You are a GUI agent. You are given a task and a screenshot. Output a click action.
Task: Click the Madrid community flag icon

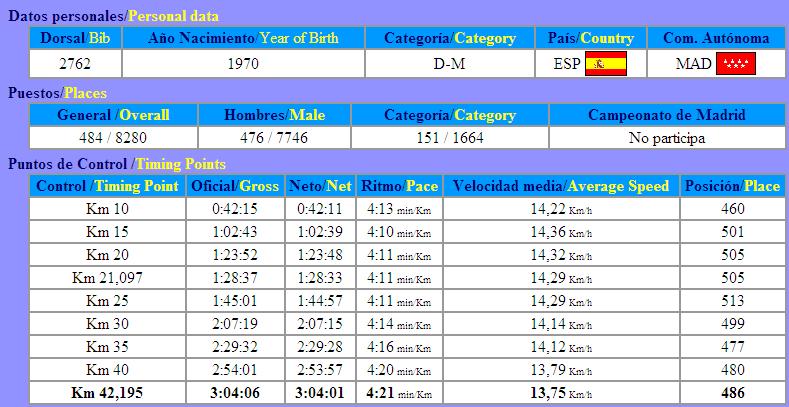(735, 64)
